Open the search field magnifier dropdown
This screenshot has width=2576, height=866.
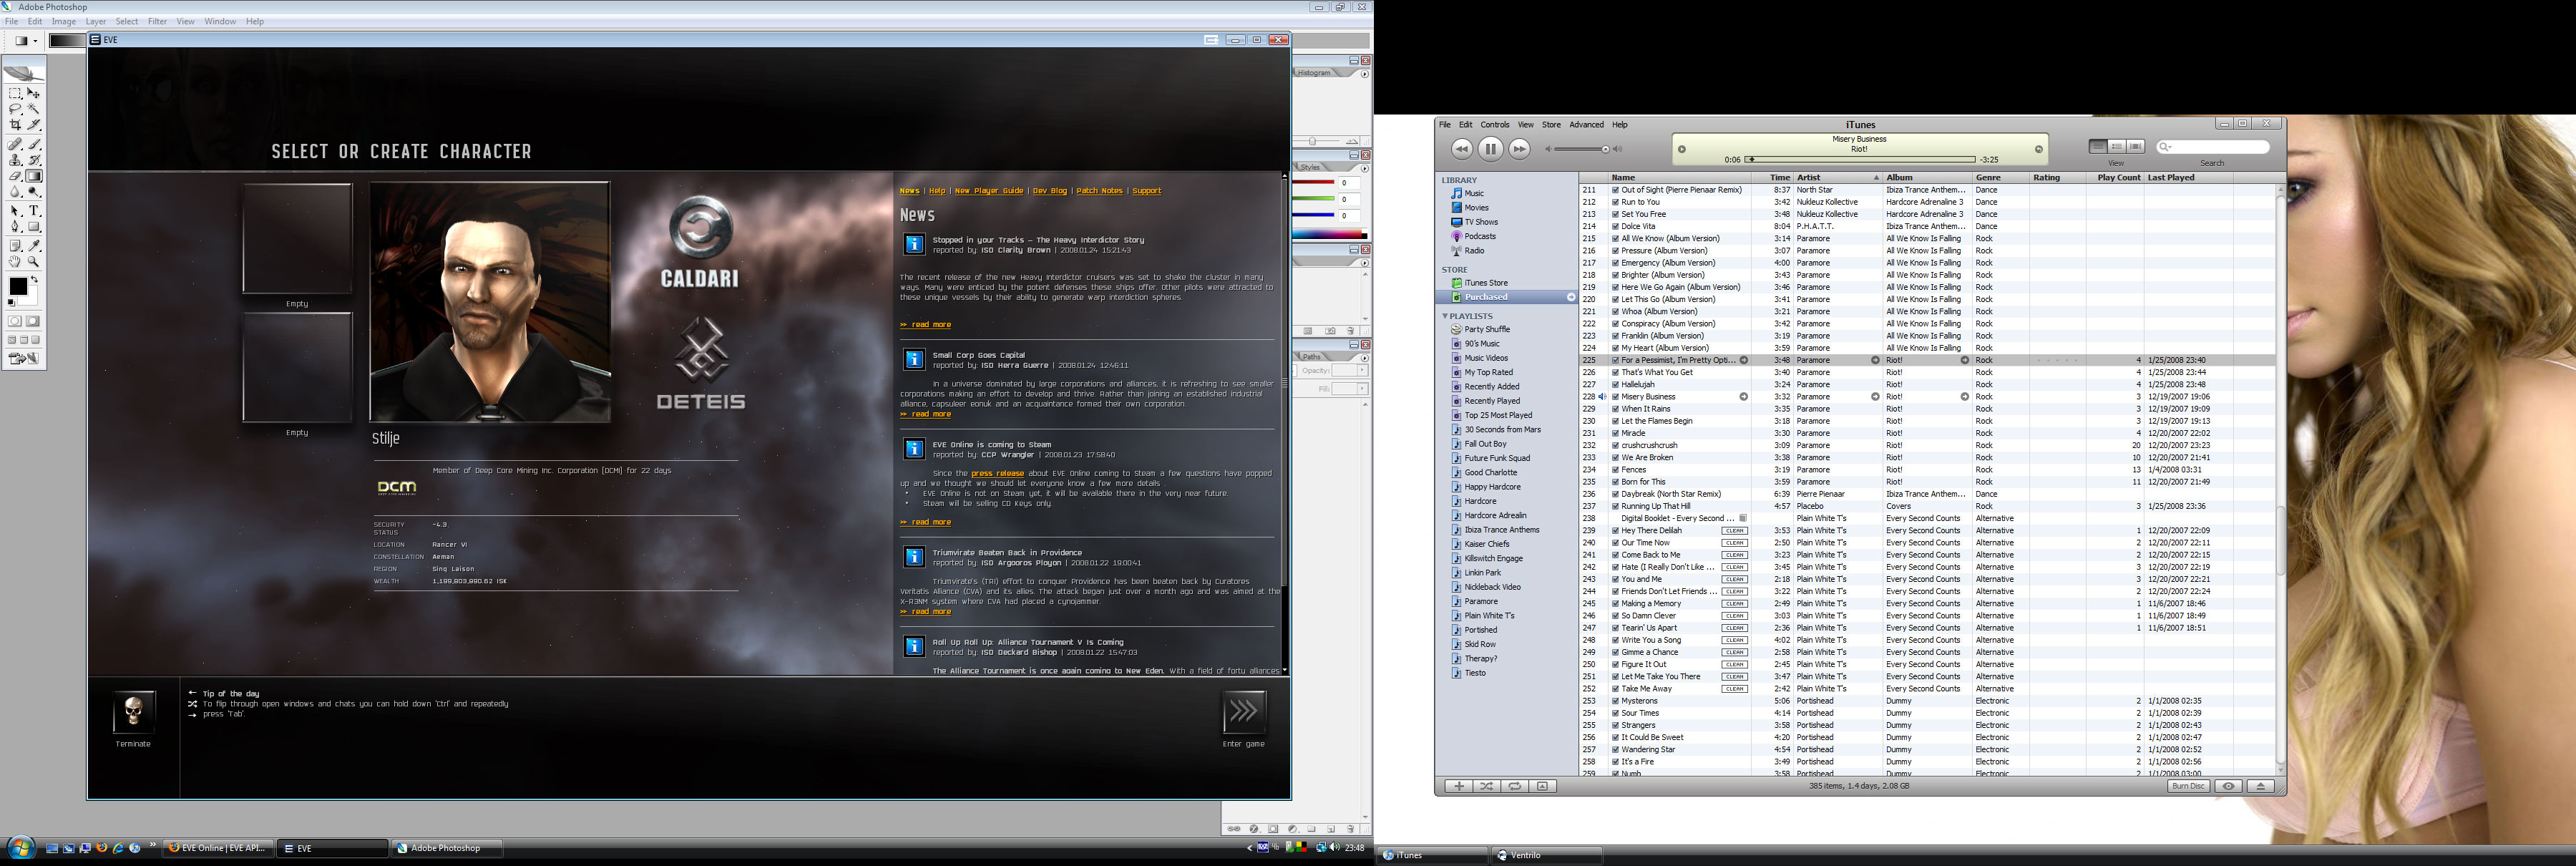tap(2166, 147)
